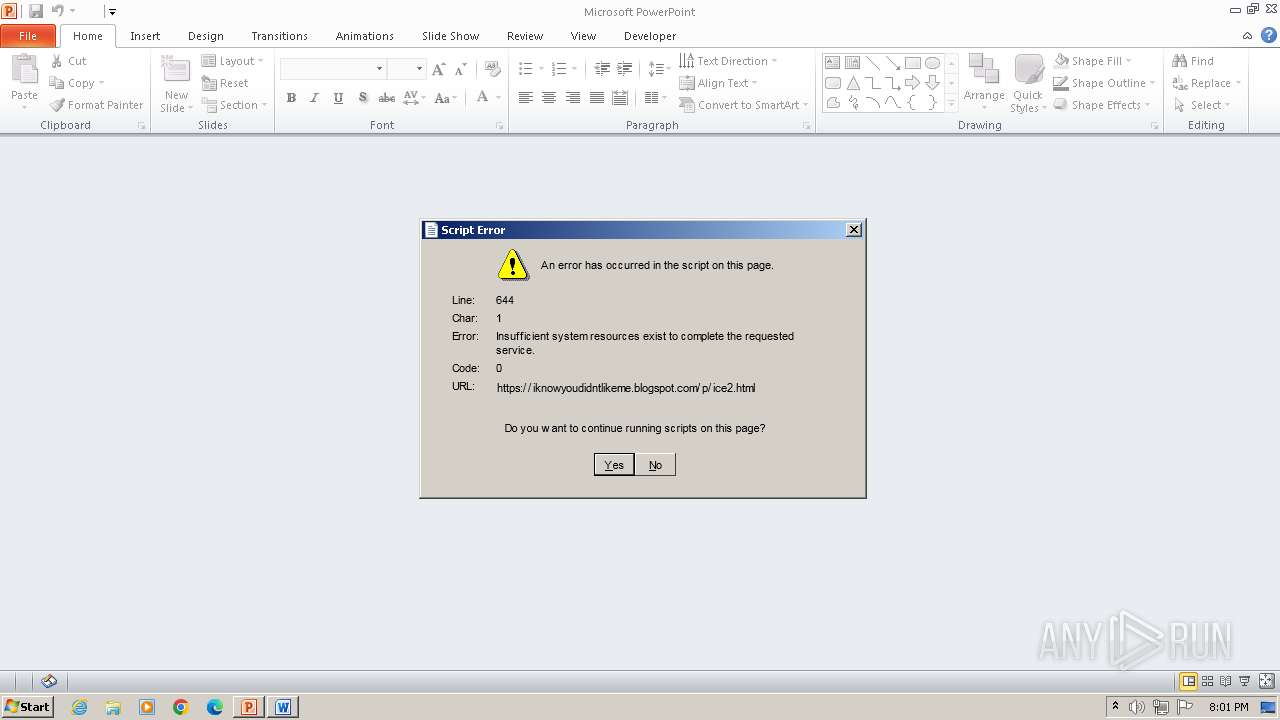Open the File tab
The height and width of the screenshot is (720, 1280).
click(28, 36)
